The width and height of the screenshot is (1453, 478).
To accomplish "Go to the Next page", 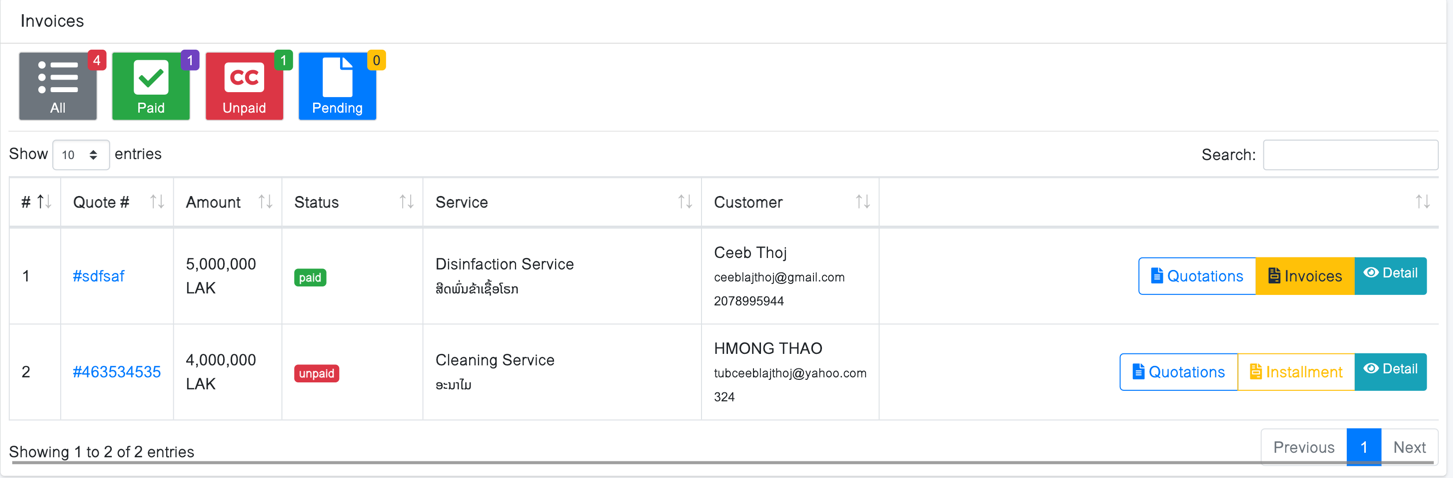I will [x=1409, y=447].
